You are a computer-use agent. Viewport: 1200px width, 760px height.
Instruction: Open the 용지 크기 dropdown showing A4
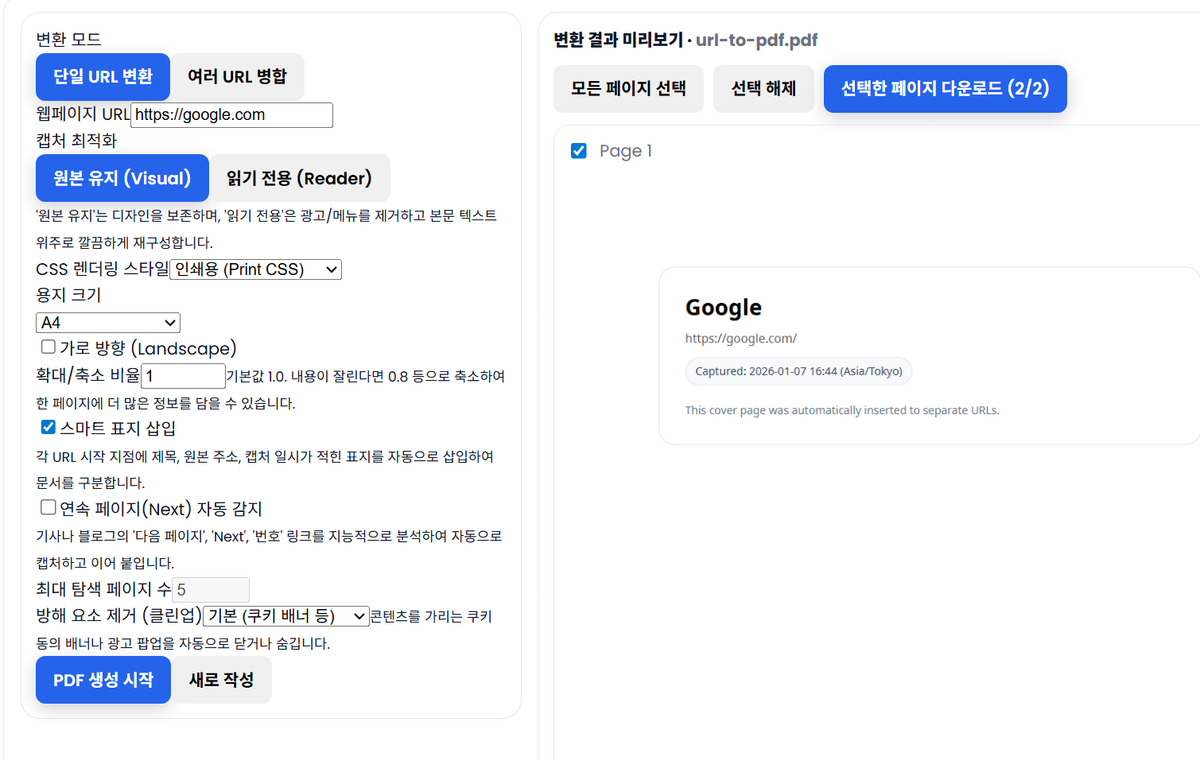click(x=107, y=322)
